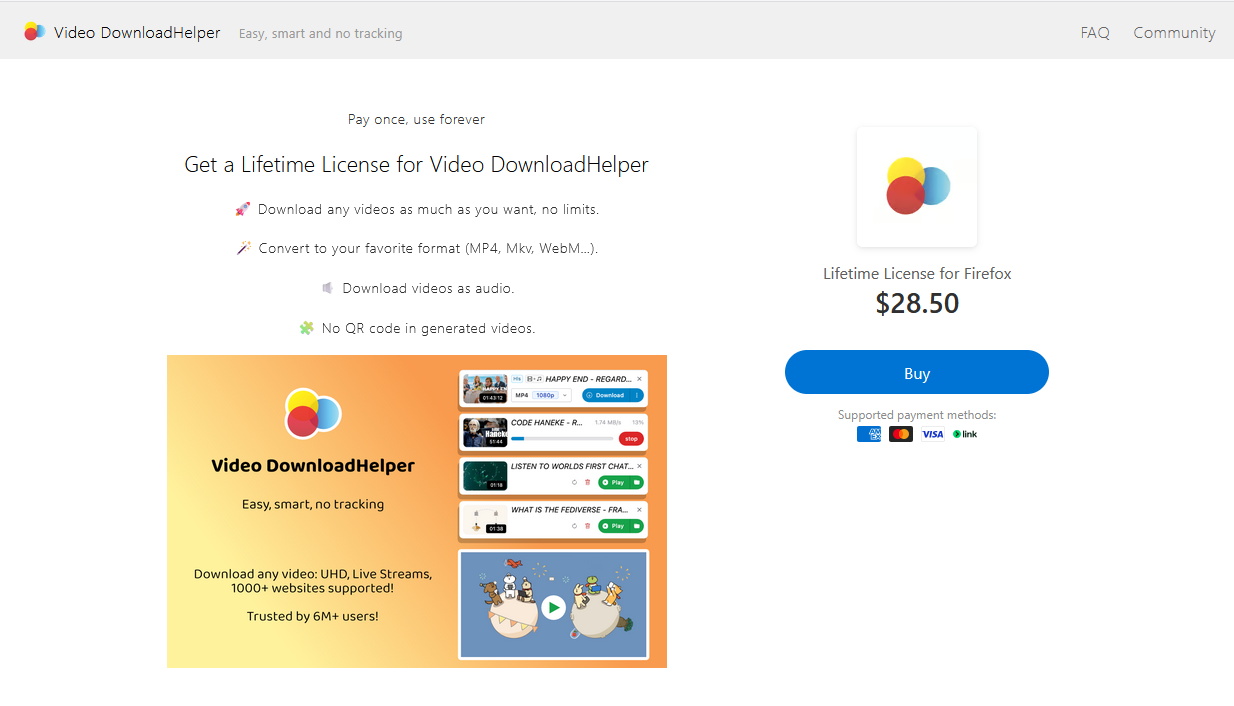Click the white play button on the promo cartoon video
Viewport: 1234px width, 706px height.
pyautogui.click(x=553, y=607)
